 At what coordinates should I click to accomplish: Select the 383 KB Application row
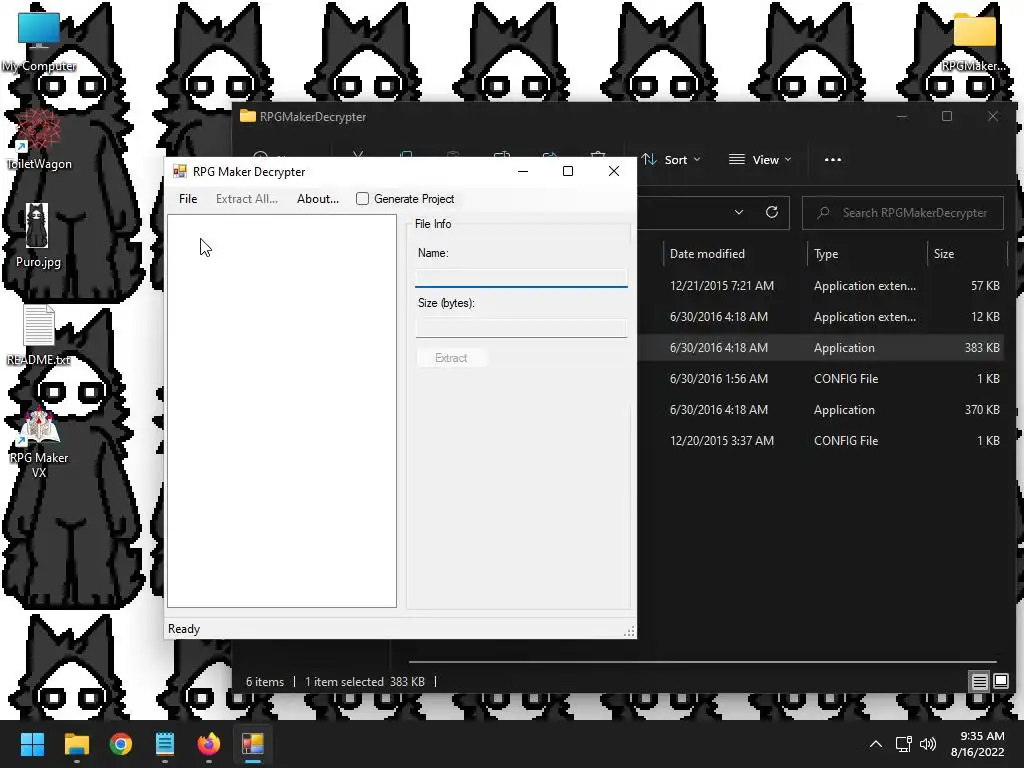821,347
